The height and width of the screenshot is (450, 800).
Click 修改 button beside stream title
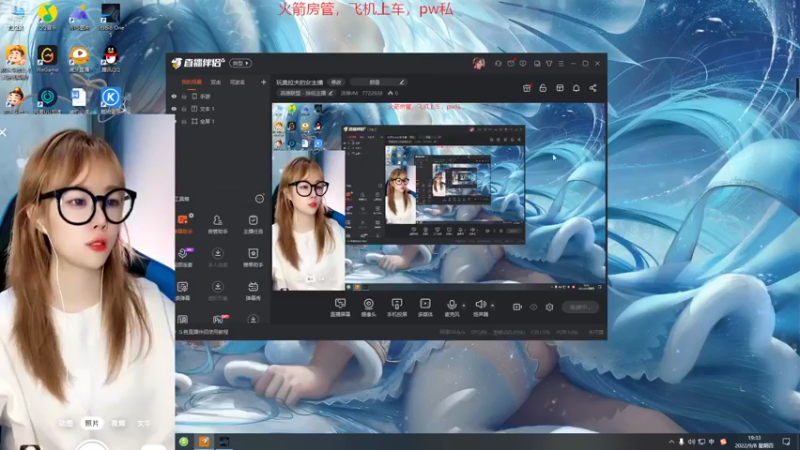336,82
